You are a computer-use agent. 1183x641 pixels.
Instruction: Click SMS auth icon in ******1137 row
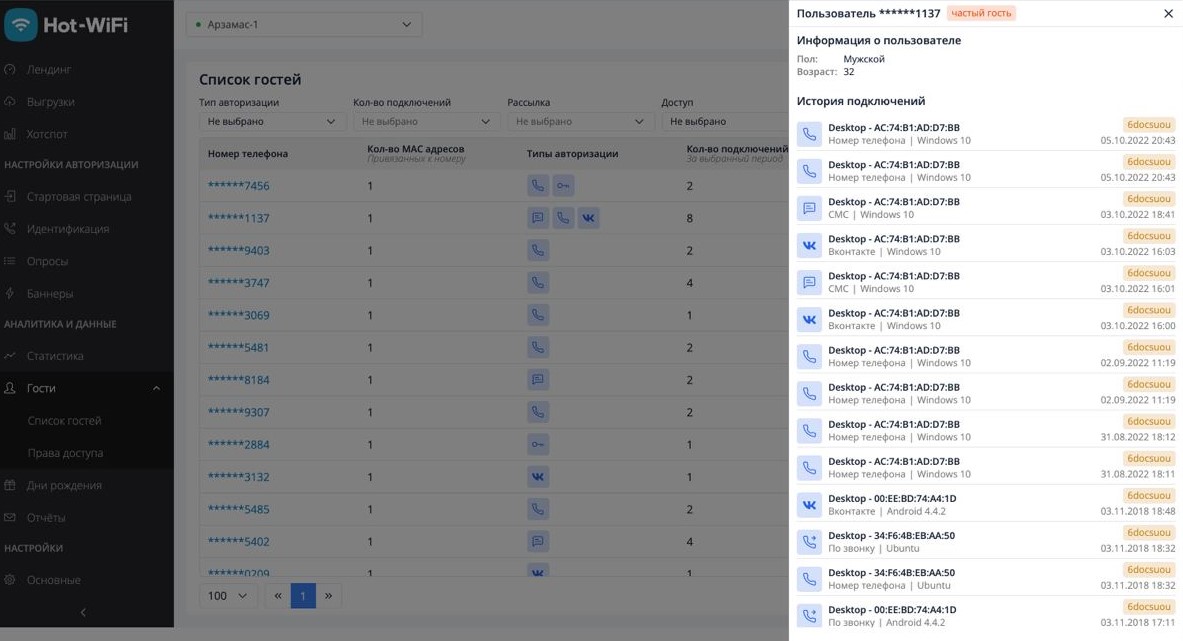point(538,218)
